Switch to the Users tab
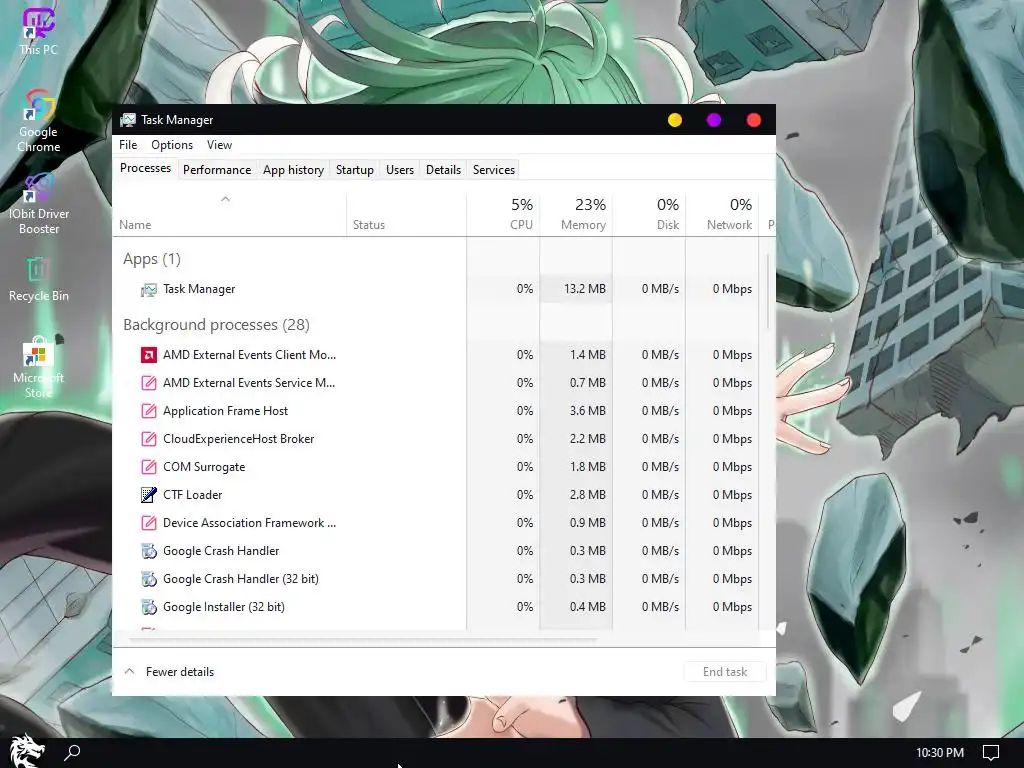 point(400,170)
